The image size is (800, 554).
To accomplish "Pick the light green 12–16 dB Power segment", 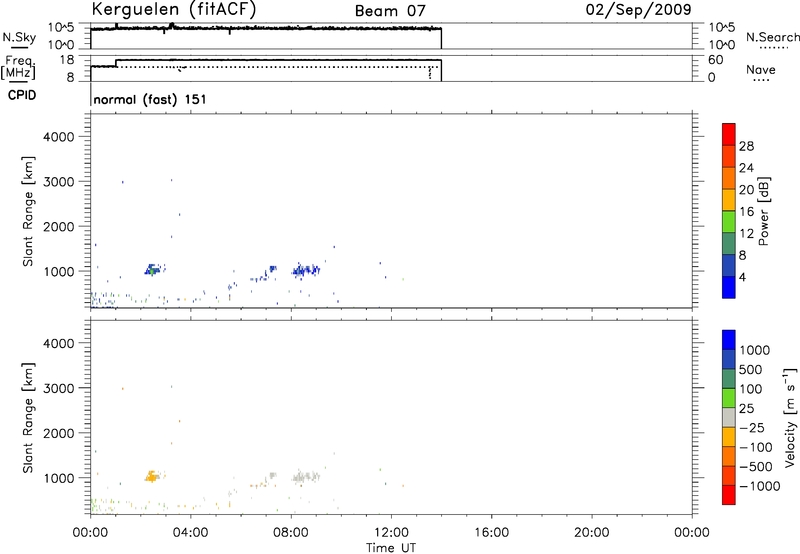I will click(x=729, y=221).
